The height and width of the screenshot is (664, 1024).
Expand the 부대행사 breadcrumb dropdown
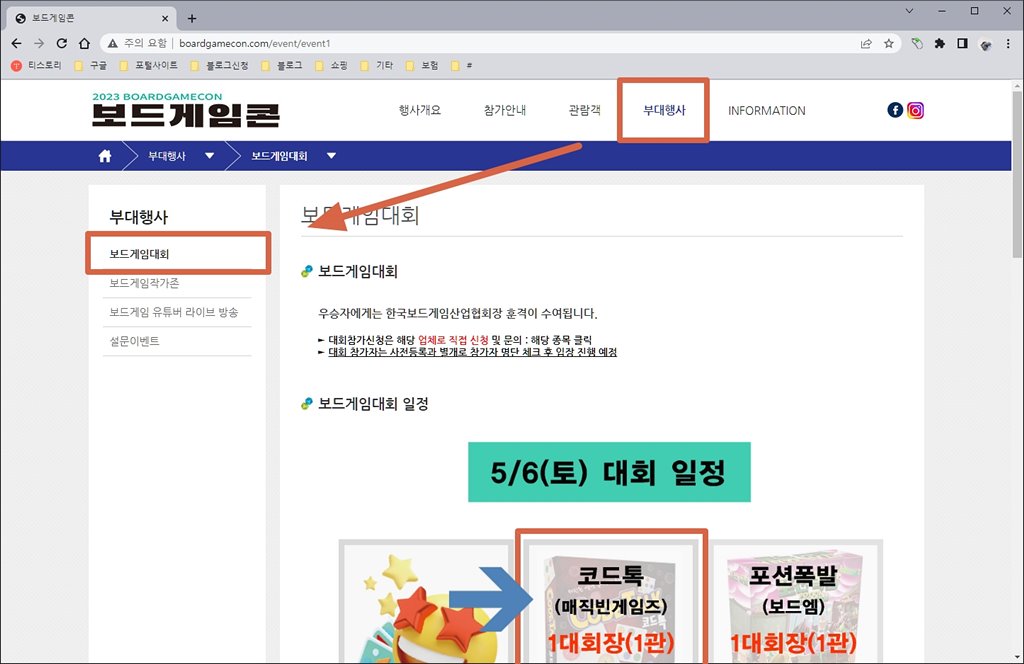pos(209,156)
